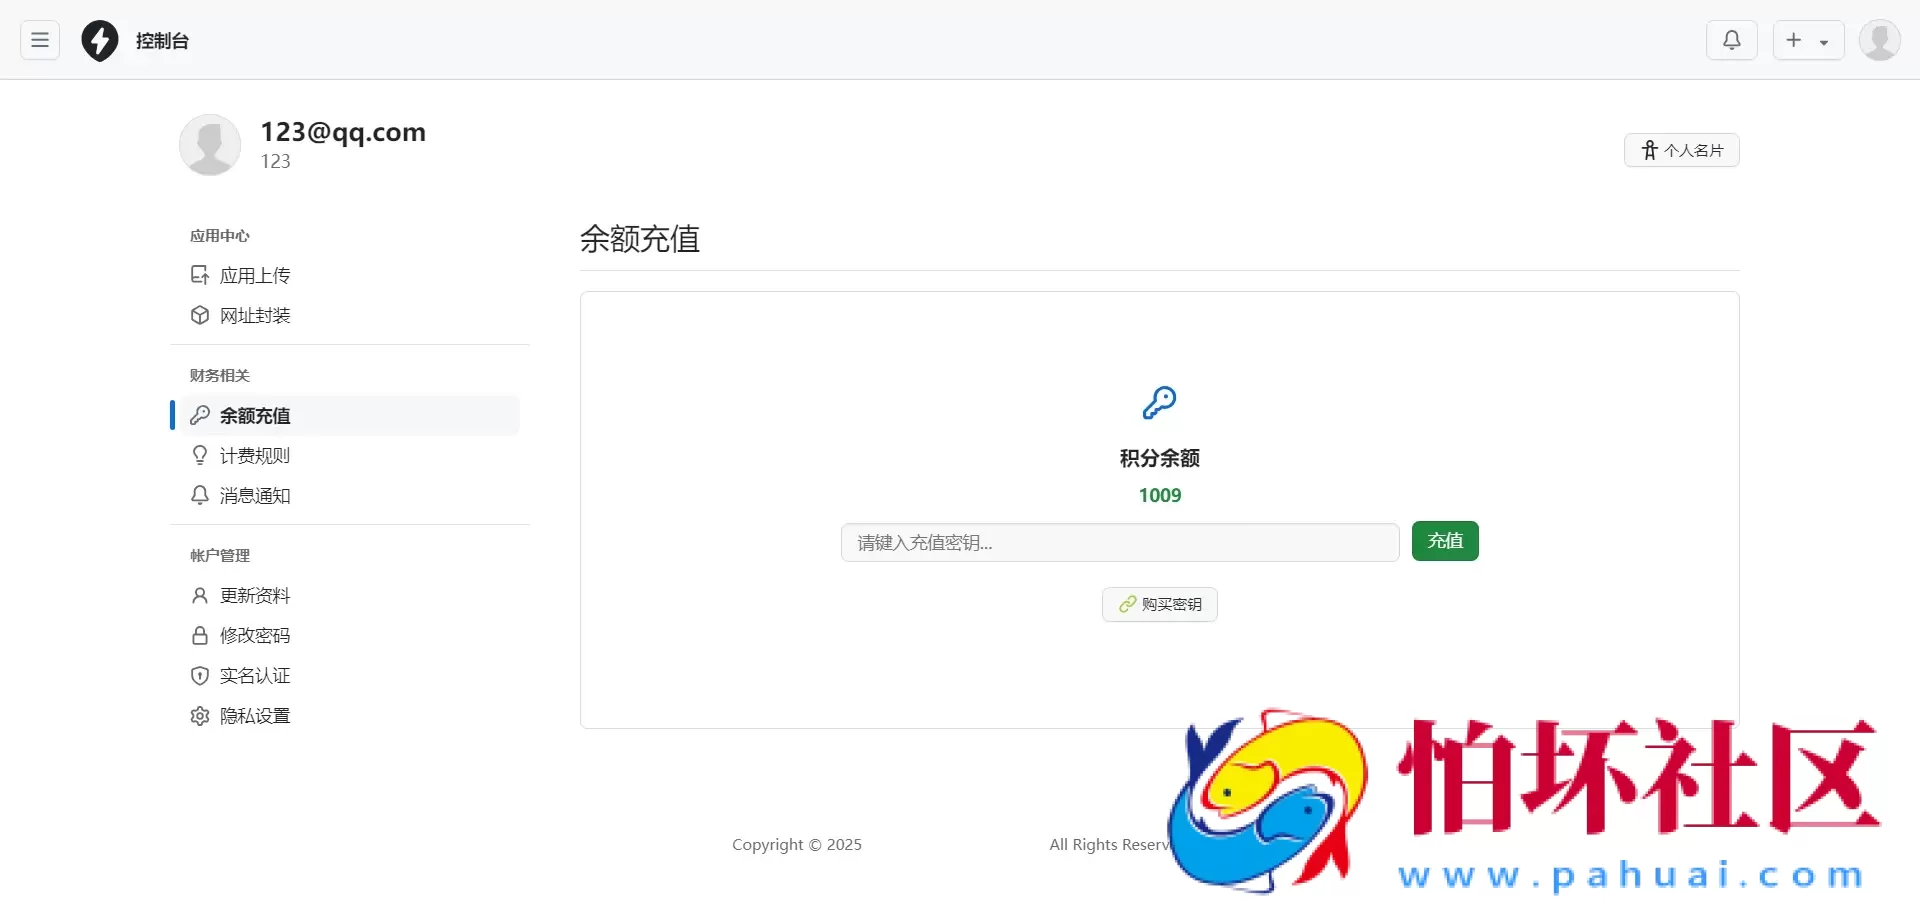Click the 实名认证 shield icon
The height and width of the screenshot is (916, 1920).
[200, 675]
